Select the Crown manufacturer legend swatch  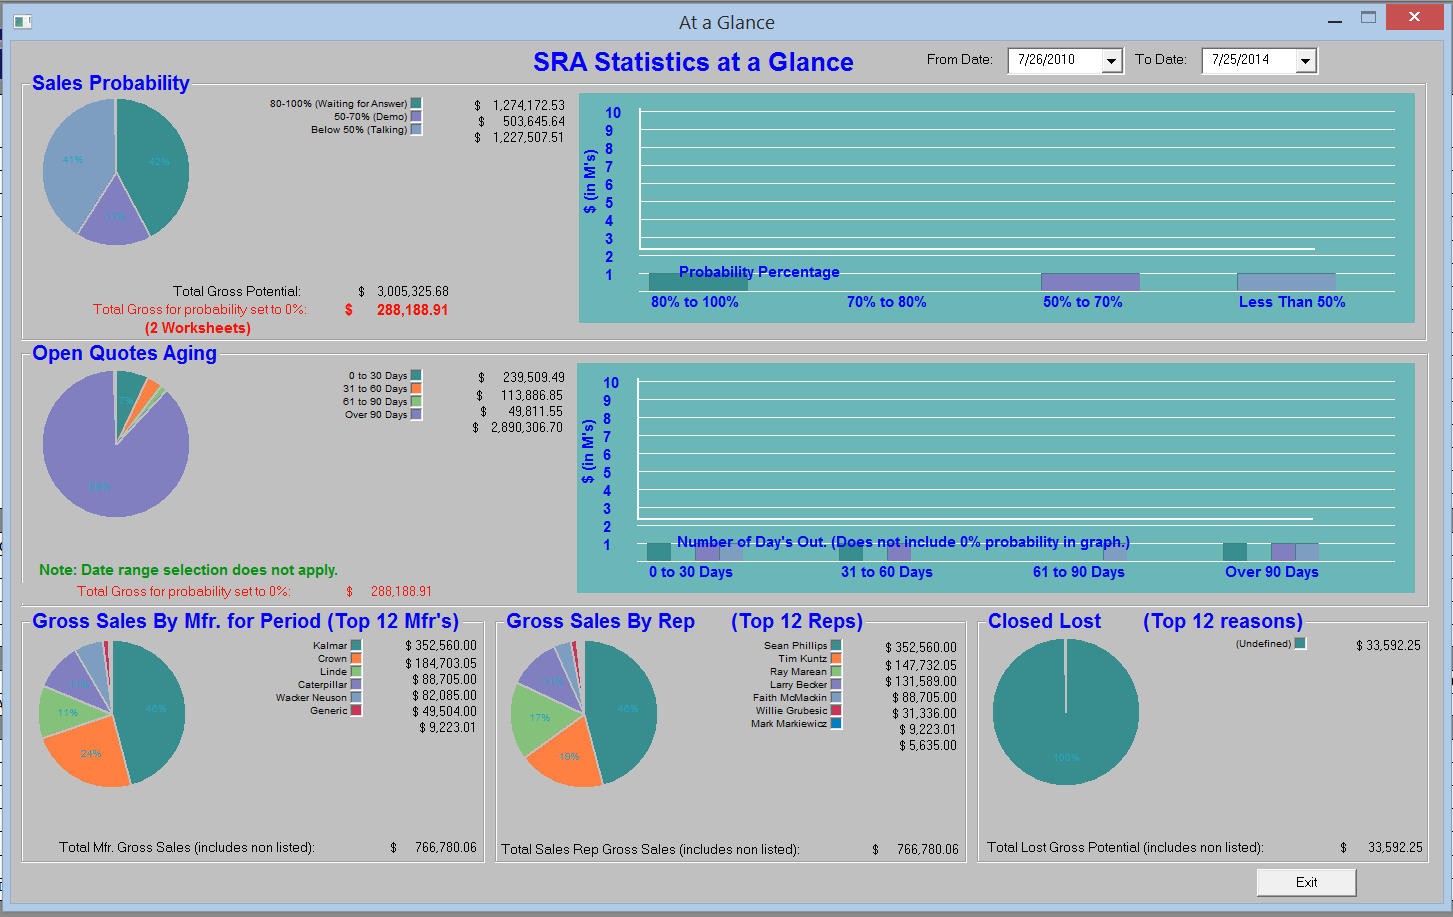(x=355, y=659)
